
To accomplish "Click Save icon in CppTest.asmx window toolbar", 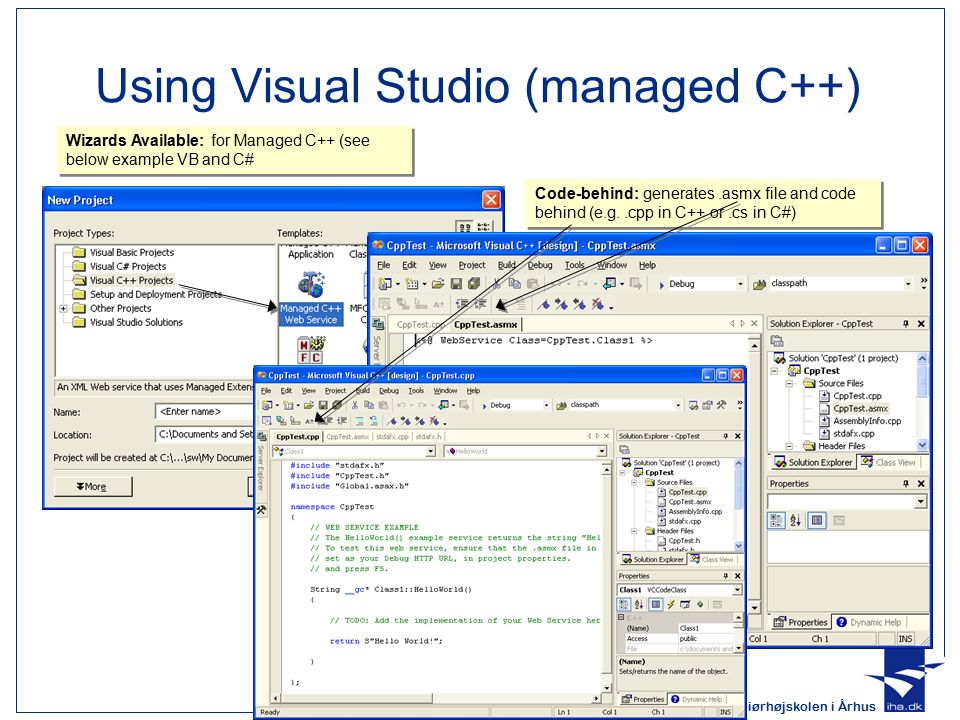I will coord(456,283).
